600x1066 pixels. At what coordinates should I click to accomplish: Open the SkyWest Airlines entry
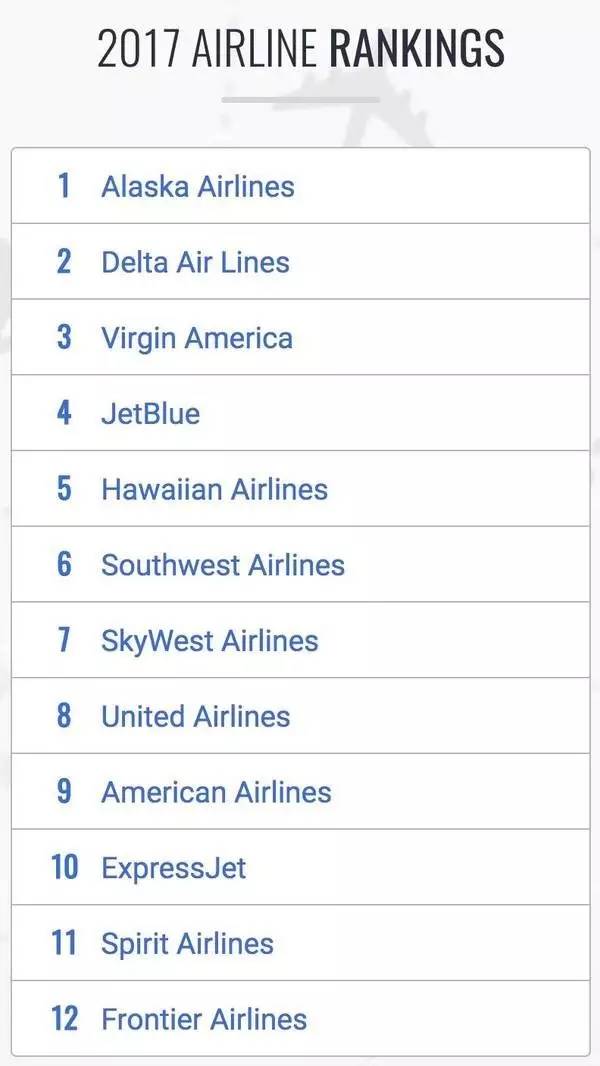[x=209, y=641]
